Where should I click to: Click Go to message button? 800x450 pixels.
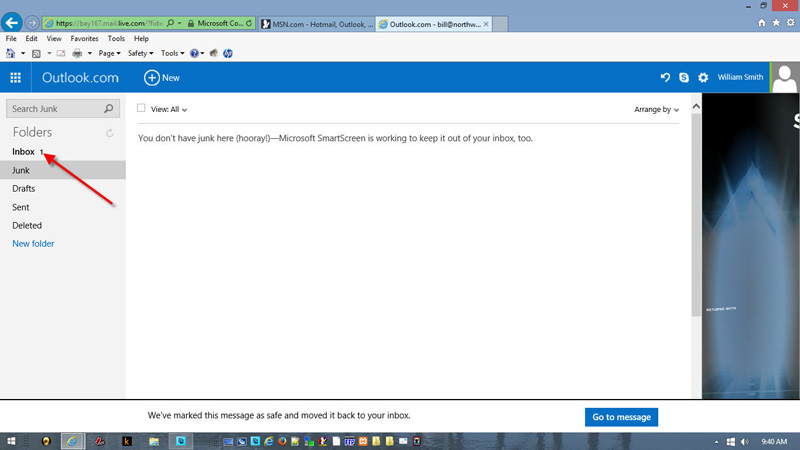coord(621,417)
